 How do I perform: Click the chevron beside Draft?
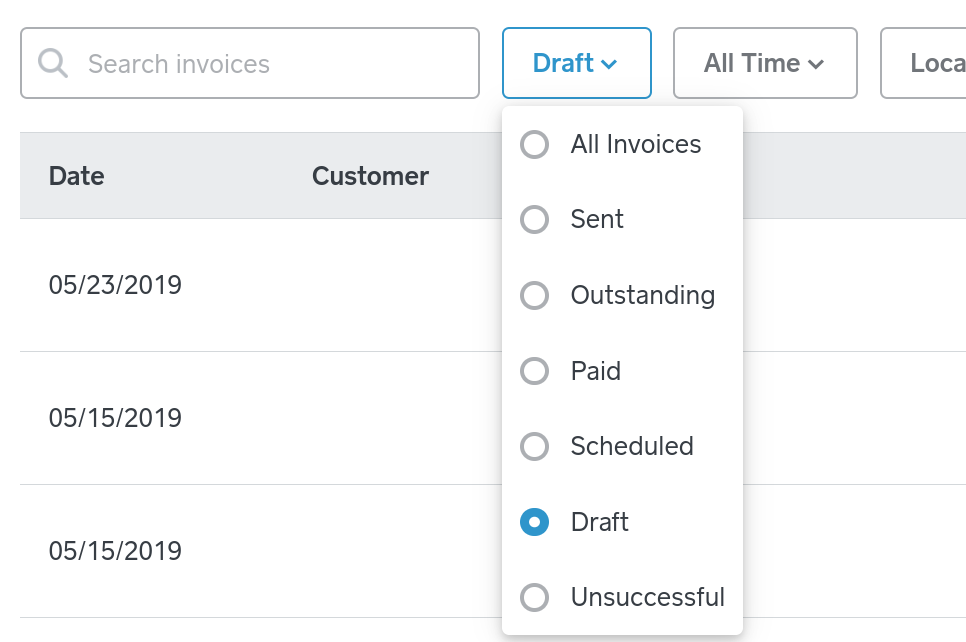click(609, 65)
